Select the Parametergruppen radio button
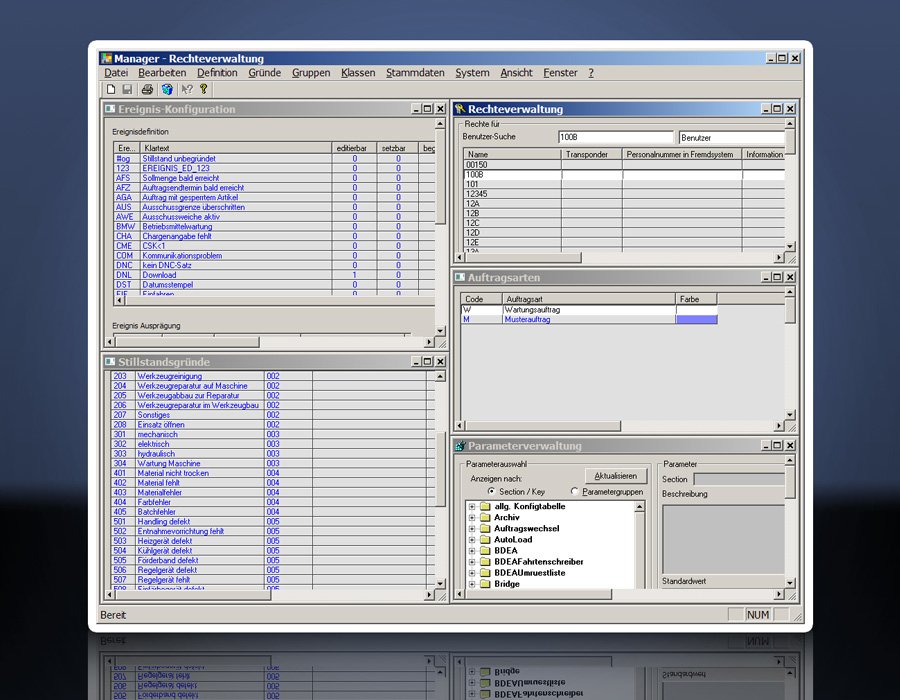The width and height of the screenshot is (900, 700). click(574, 491)
